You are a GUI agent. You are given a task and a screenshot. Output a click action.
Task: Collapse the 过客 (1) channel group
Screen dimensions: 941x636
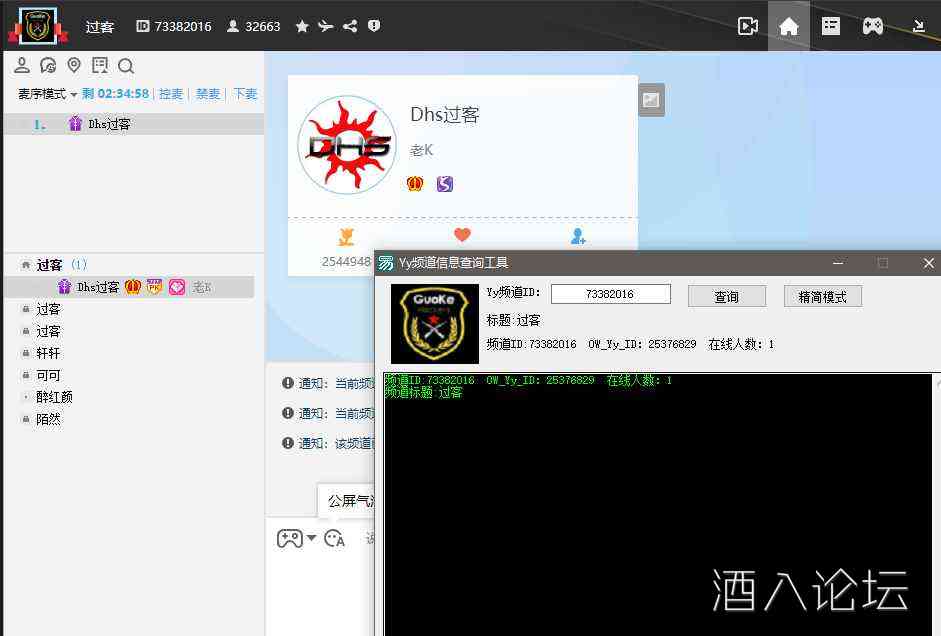(26, 265)
